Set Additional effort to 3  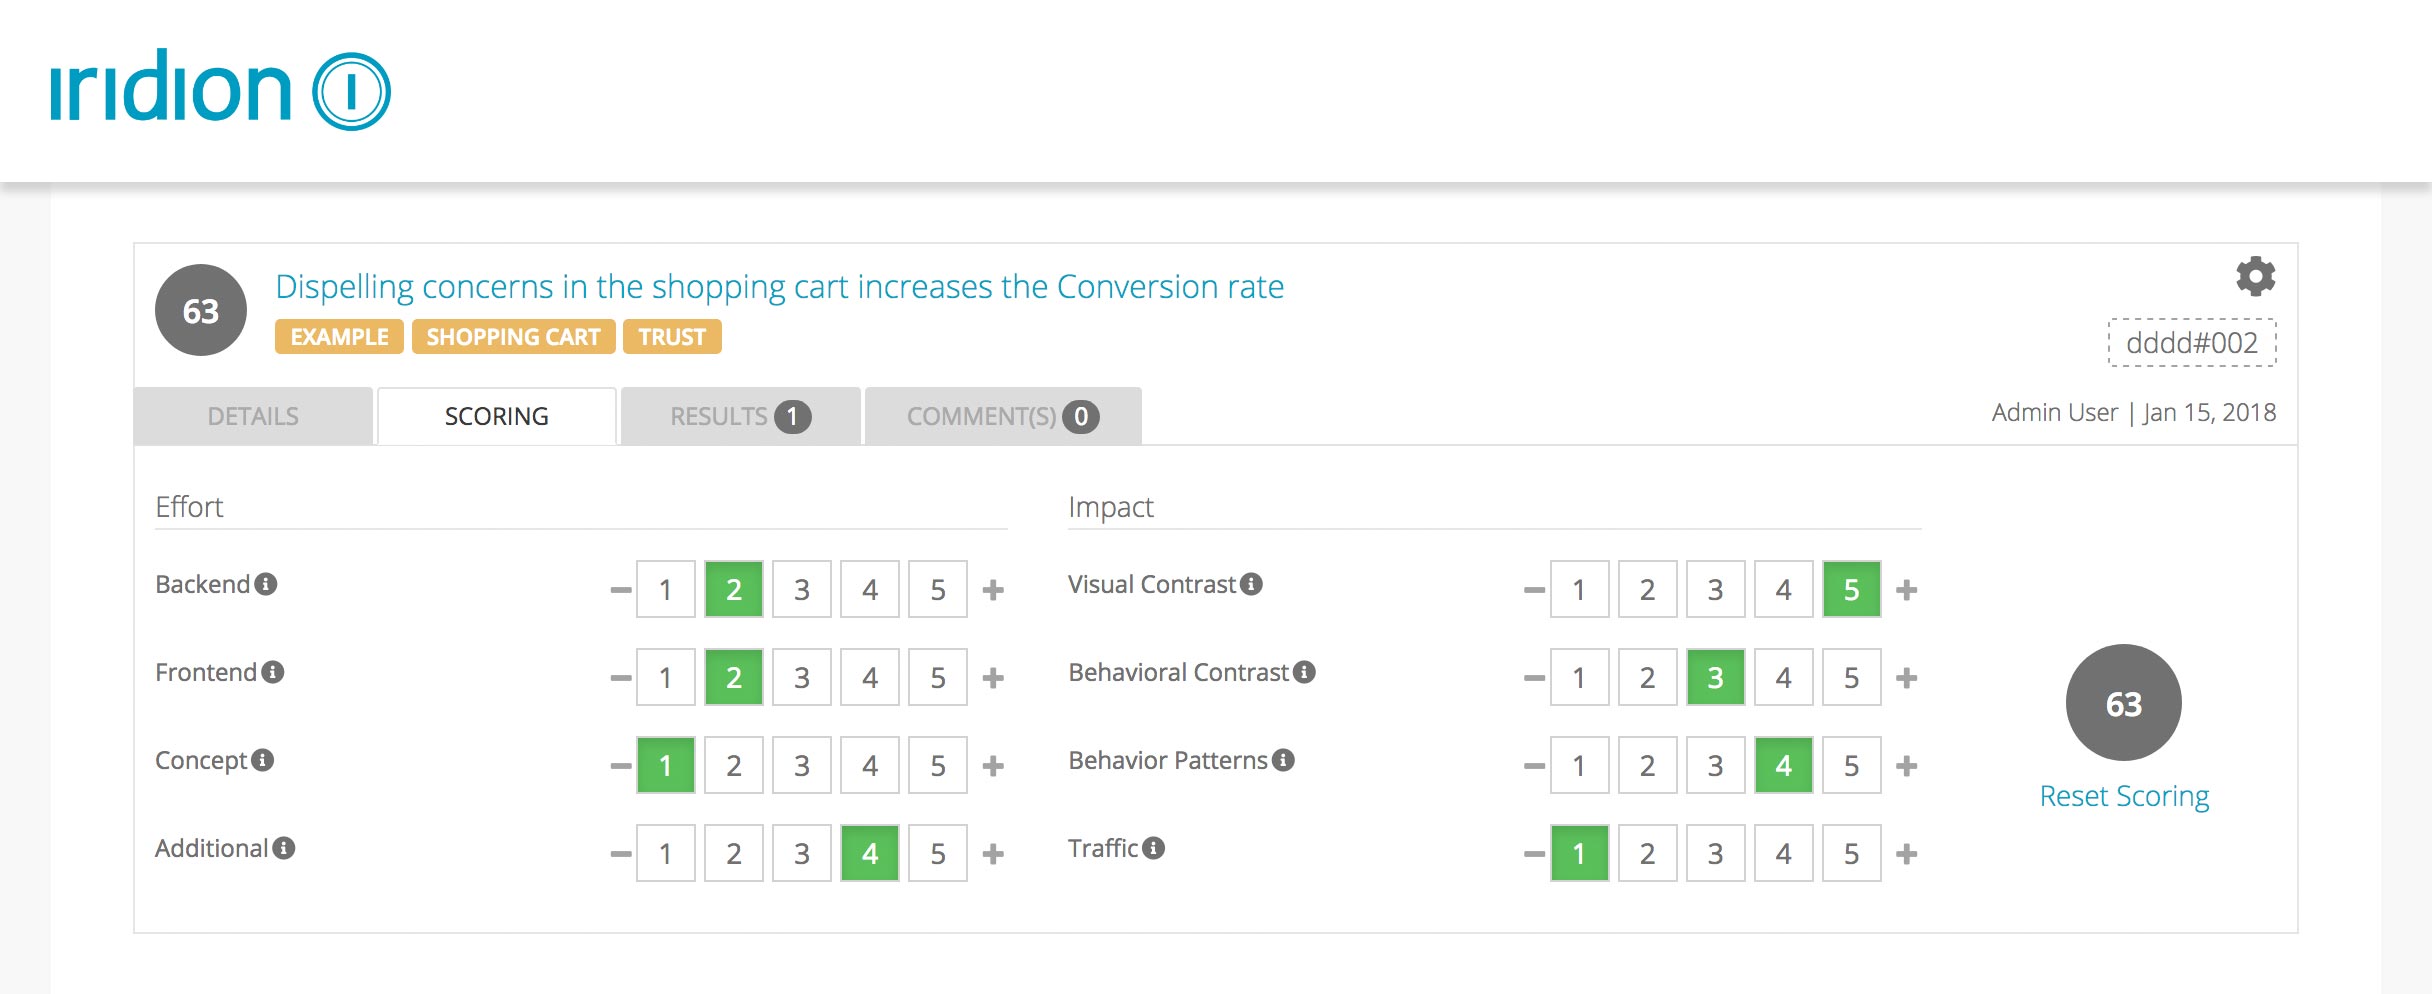point(802,854)
